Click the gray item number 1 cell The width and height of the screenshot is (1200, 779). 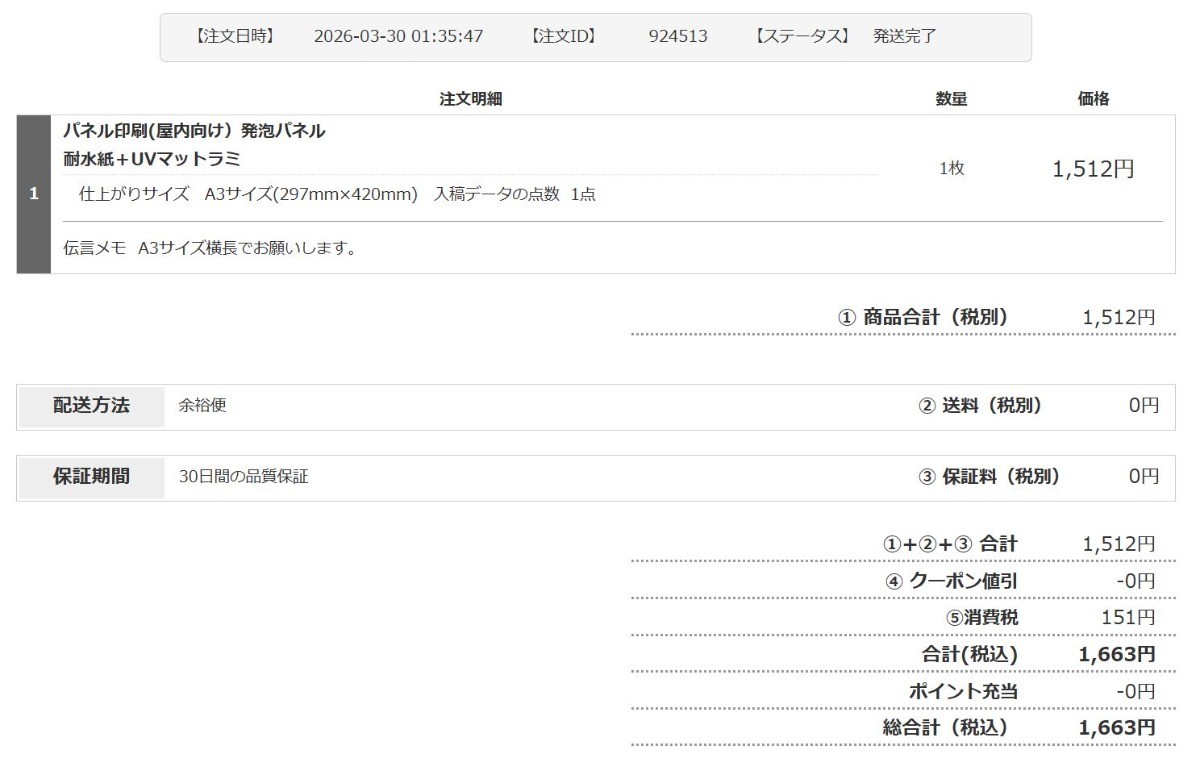point(34,194)
